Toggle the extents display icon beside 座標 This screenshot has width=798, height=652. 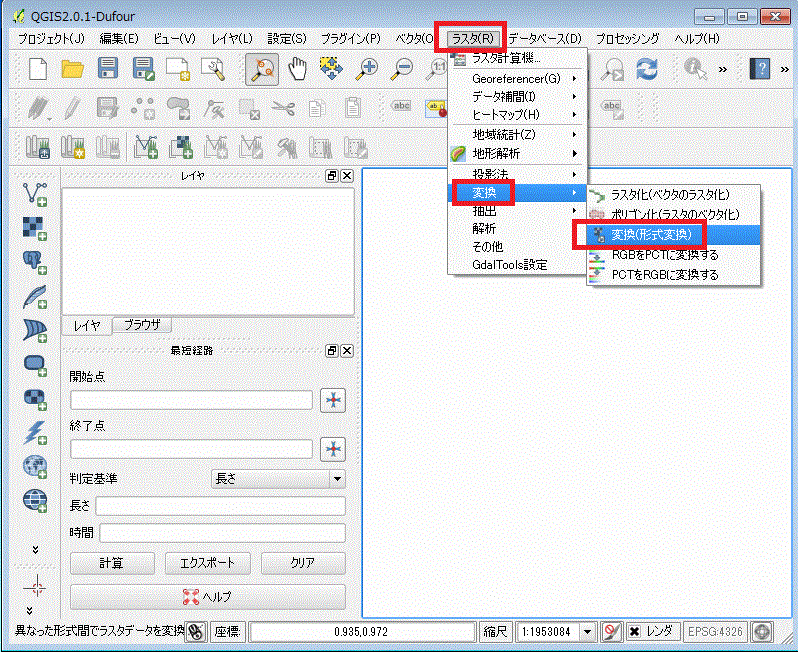tap(197, 632)
